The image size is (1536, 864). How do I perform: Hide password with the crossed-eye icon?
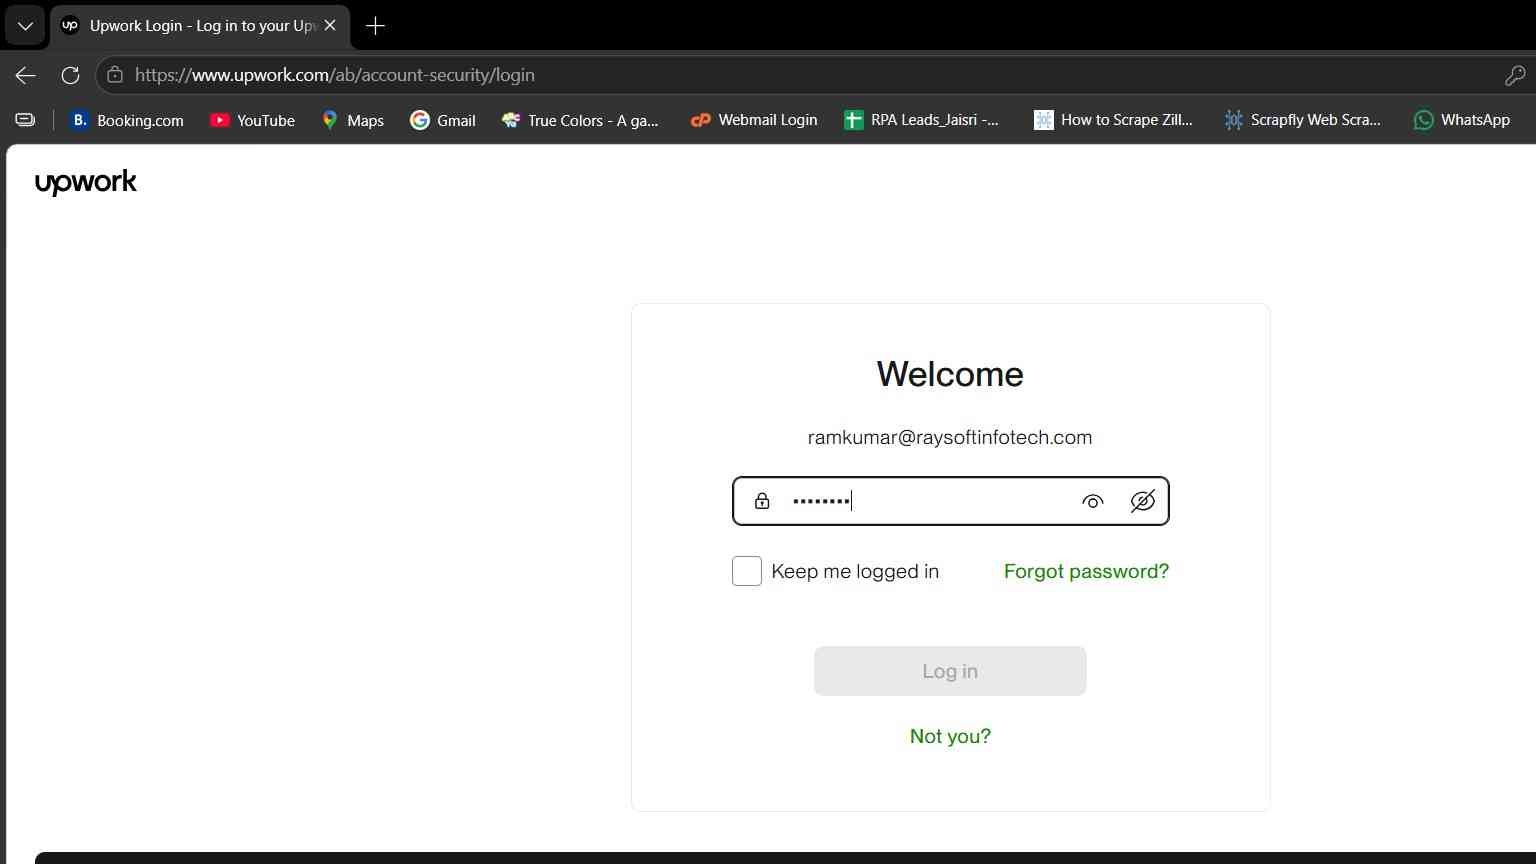(1142, 501)
